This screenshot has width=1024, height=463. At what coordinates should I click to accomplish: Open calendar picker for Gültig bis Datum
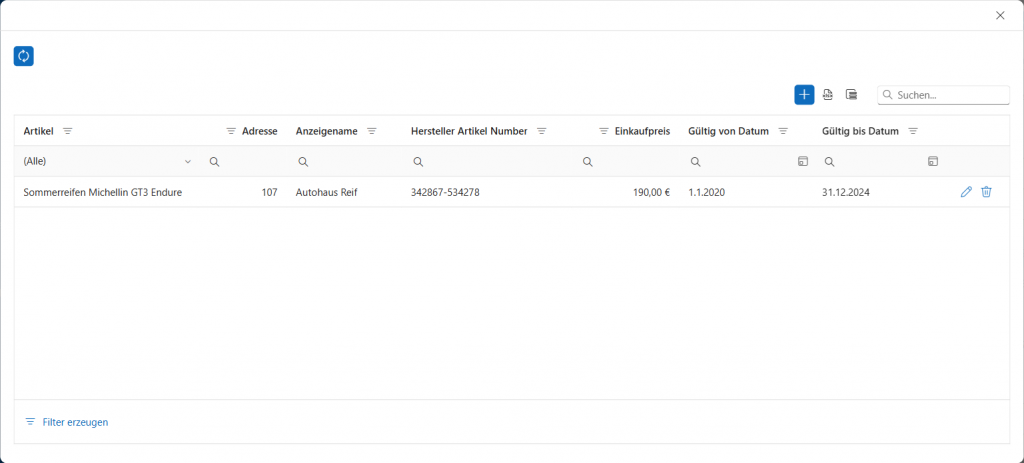coord(932,161)
